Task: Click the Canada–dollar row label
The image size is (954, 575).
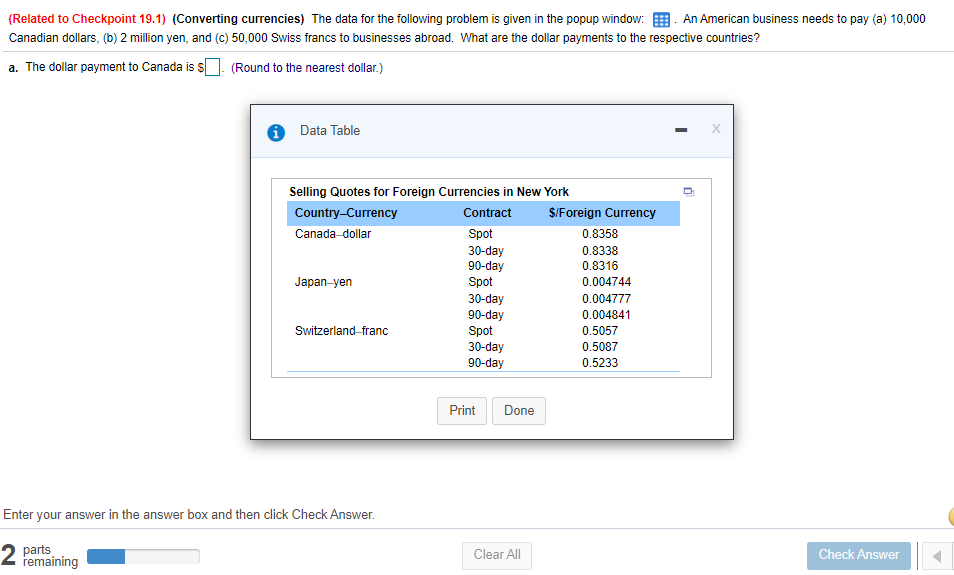Action: (333, 234)
